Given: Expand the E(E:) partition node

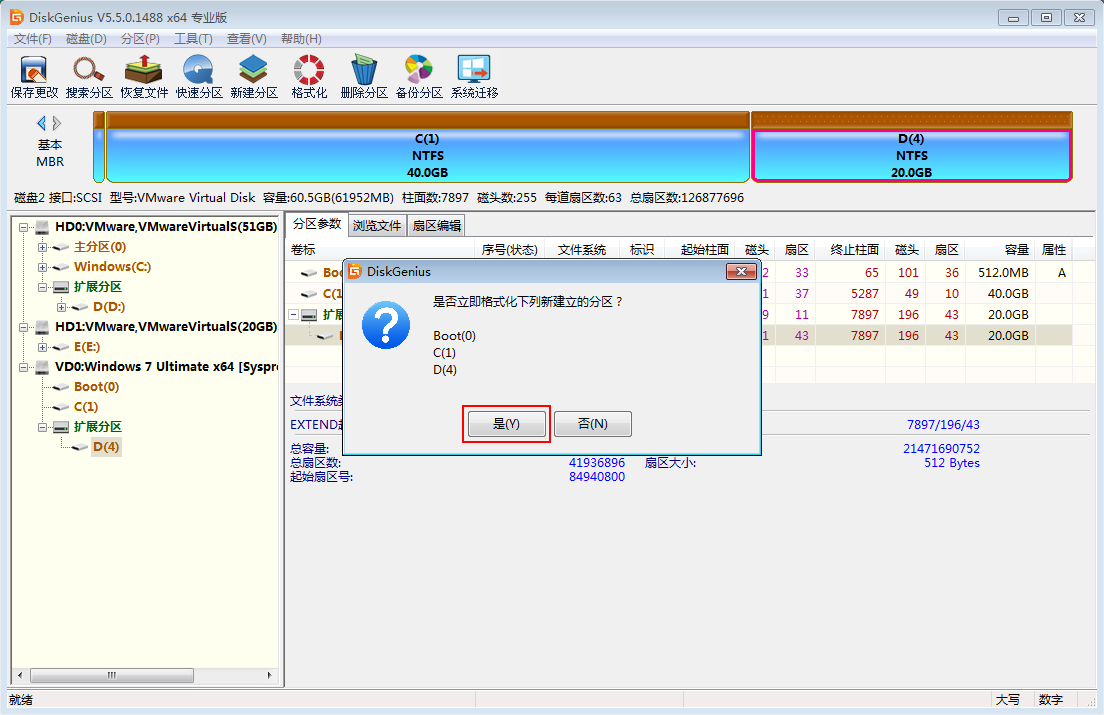Looking at the screenshot, I should 42,347.
